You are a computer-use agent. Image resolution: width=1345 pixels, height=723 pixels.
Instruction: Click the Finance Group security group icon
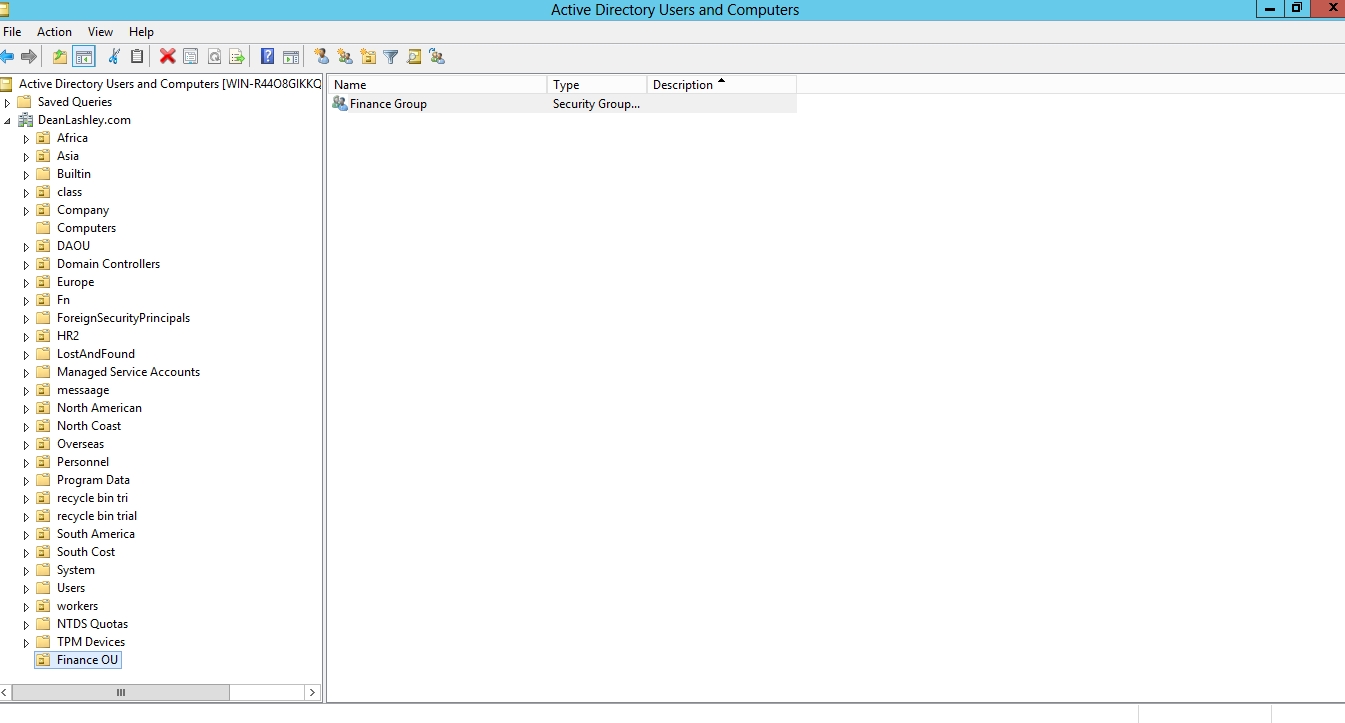click(x=340, y=104)
